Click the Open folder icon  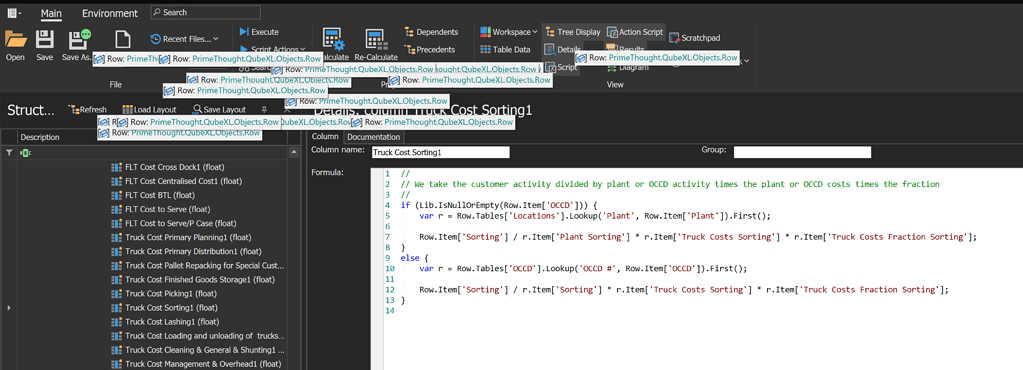(15, 40)
